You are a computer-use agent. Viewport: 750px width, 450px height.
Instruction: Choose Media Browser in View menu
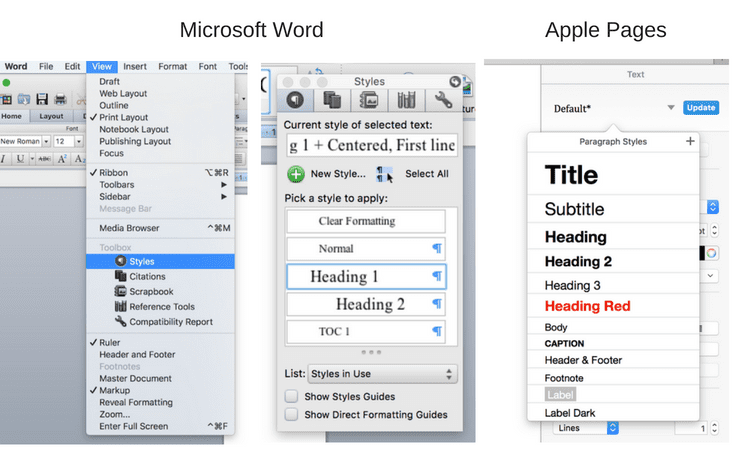pyautogui.click(x=160, y=228)
